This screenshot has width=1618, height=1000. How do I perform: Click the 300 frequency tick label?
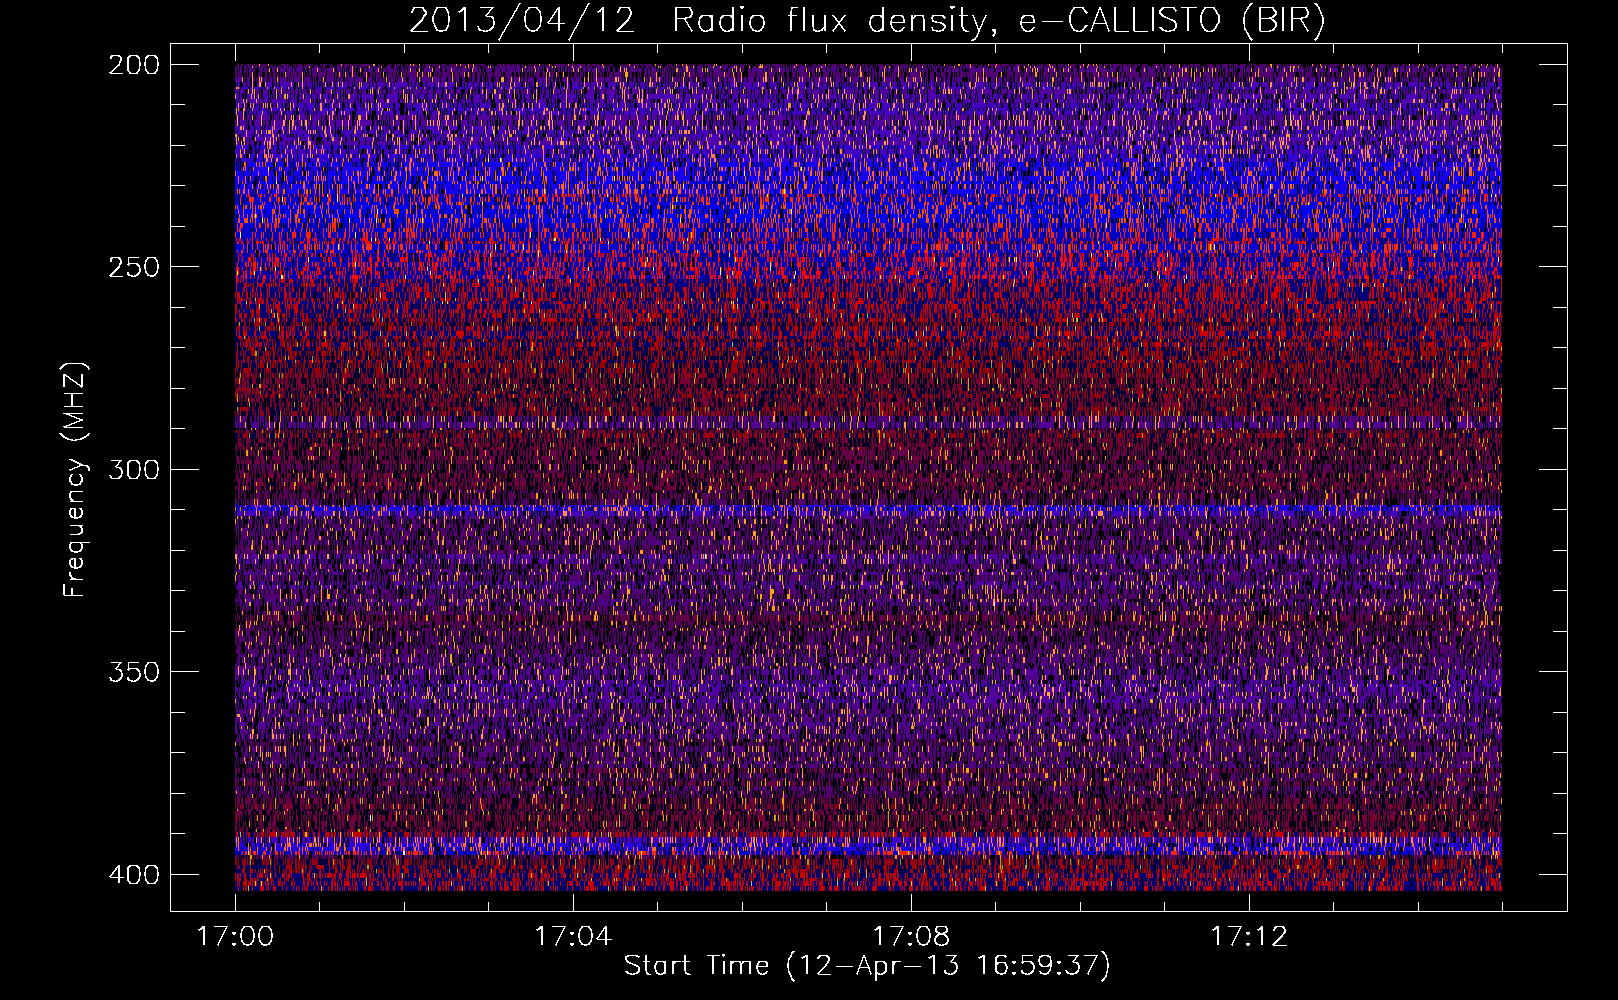tap(133, 469)
